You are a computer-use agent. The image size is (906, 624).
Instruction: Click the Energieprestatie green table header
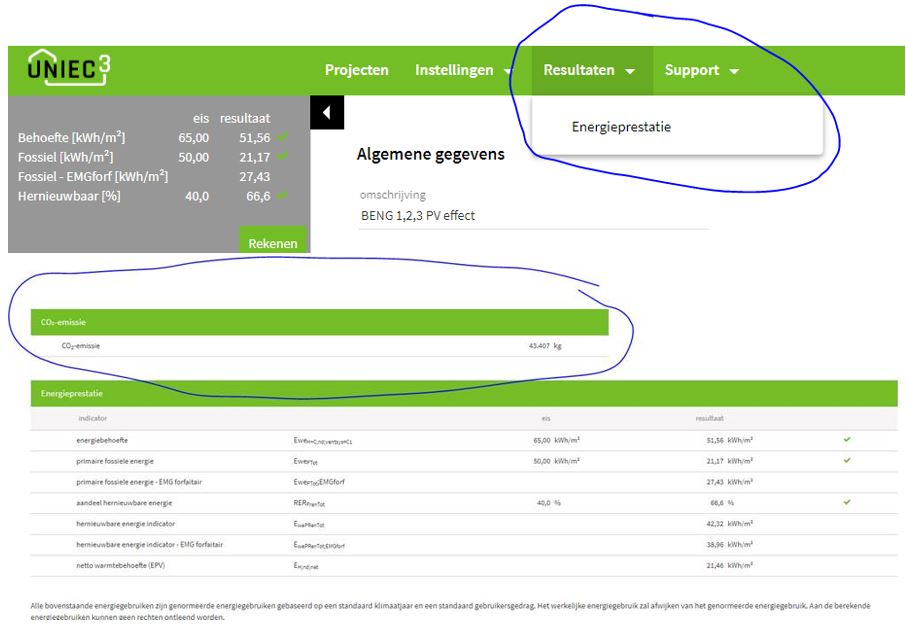(464, 393)
